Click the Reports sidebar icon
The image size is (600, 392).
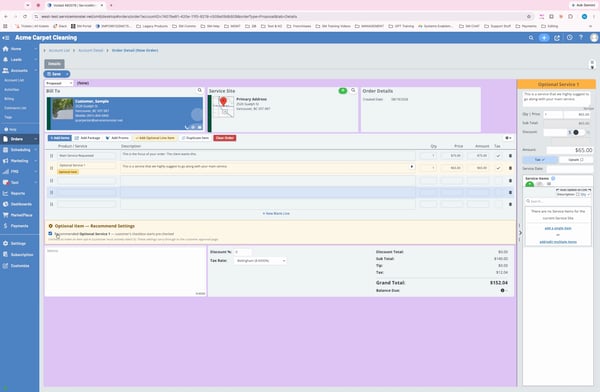tap(5, 193)
